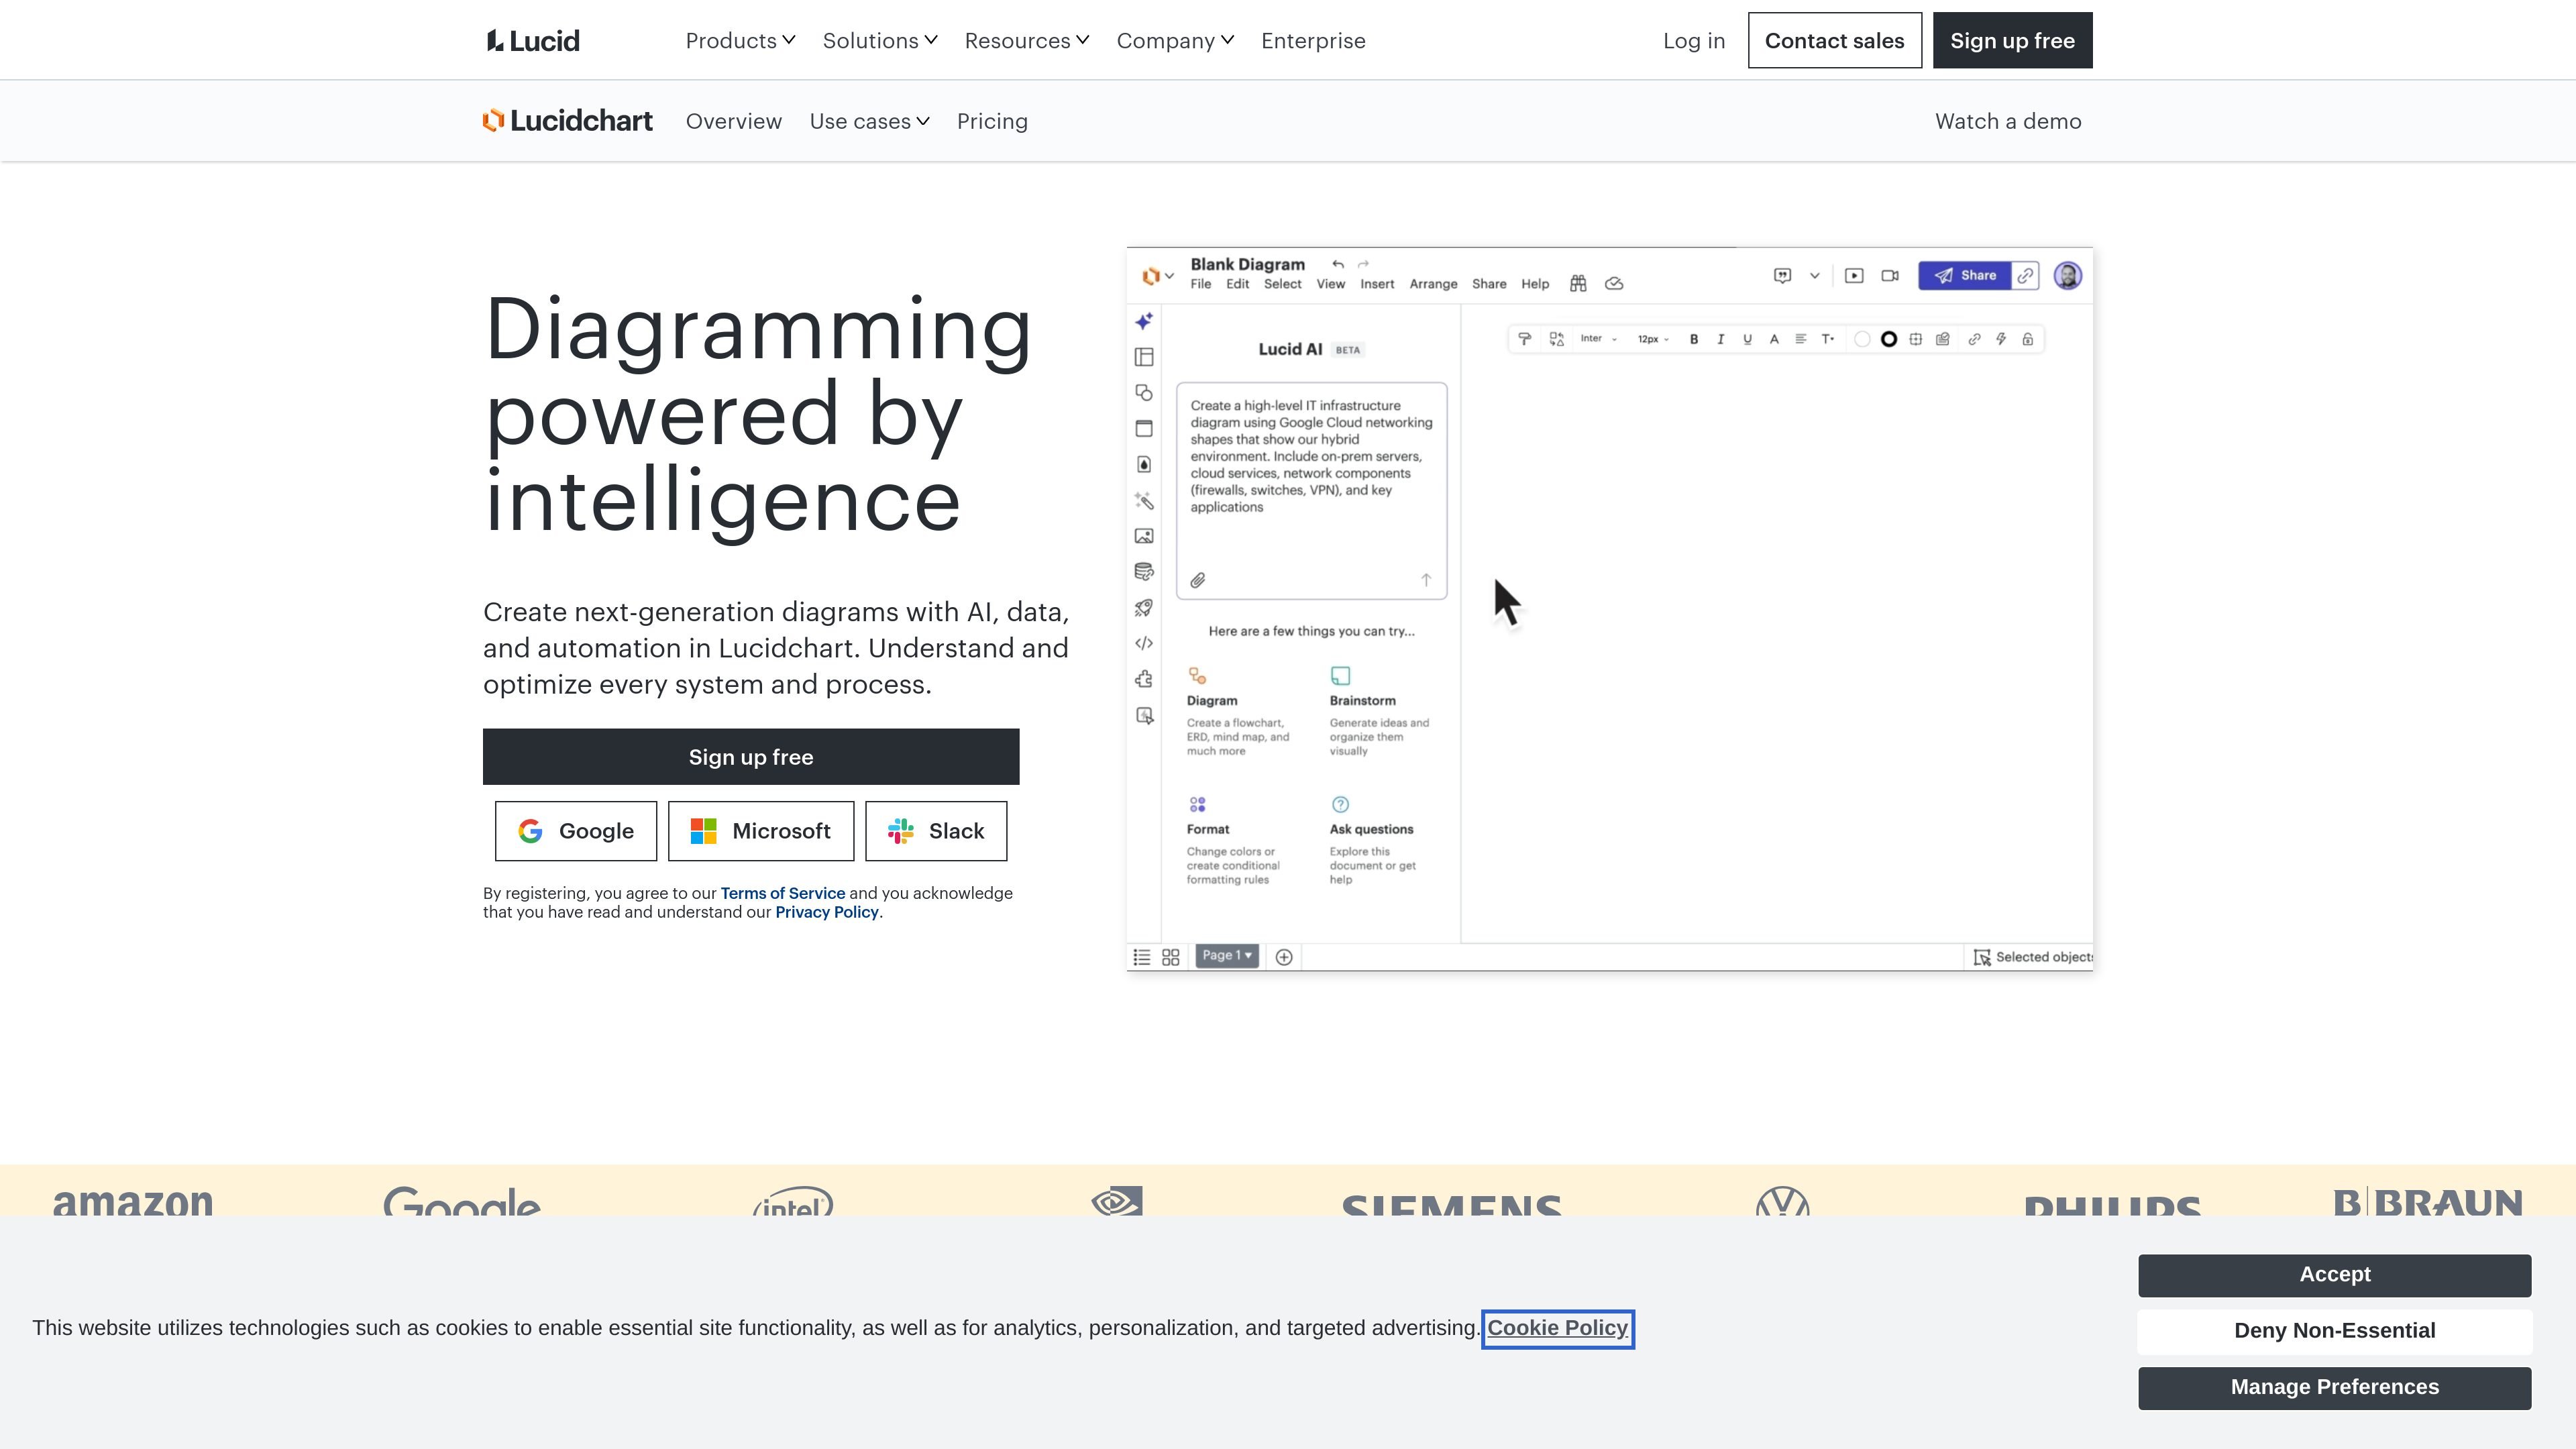This screenshot has width=2576, height=1449.
Task: Start presentation mode with the play icon
Action: click(1854, 276)
